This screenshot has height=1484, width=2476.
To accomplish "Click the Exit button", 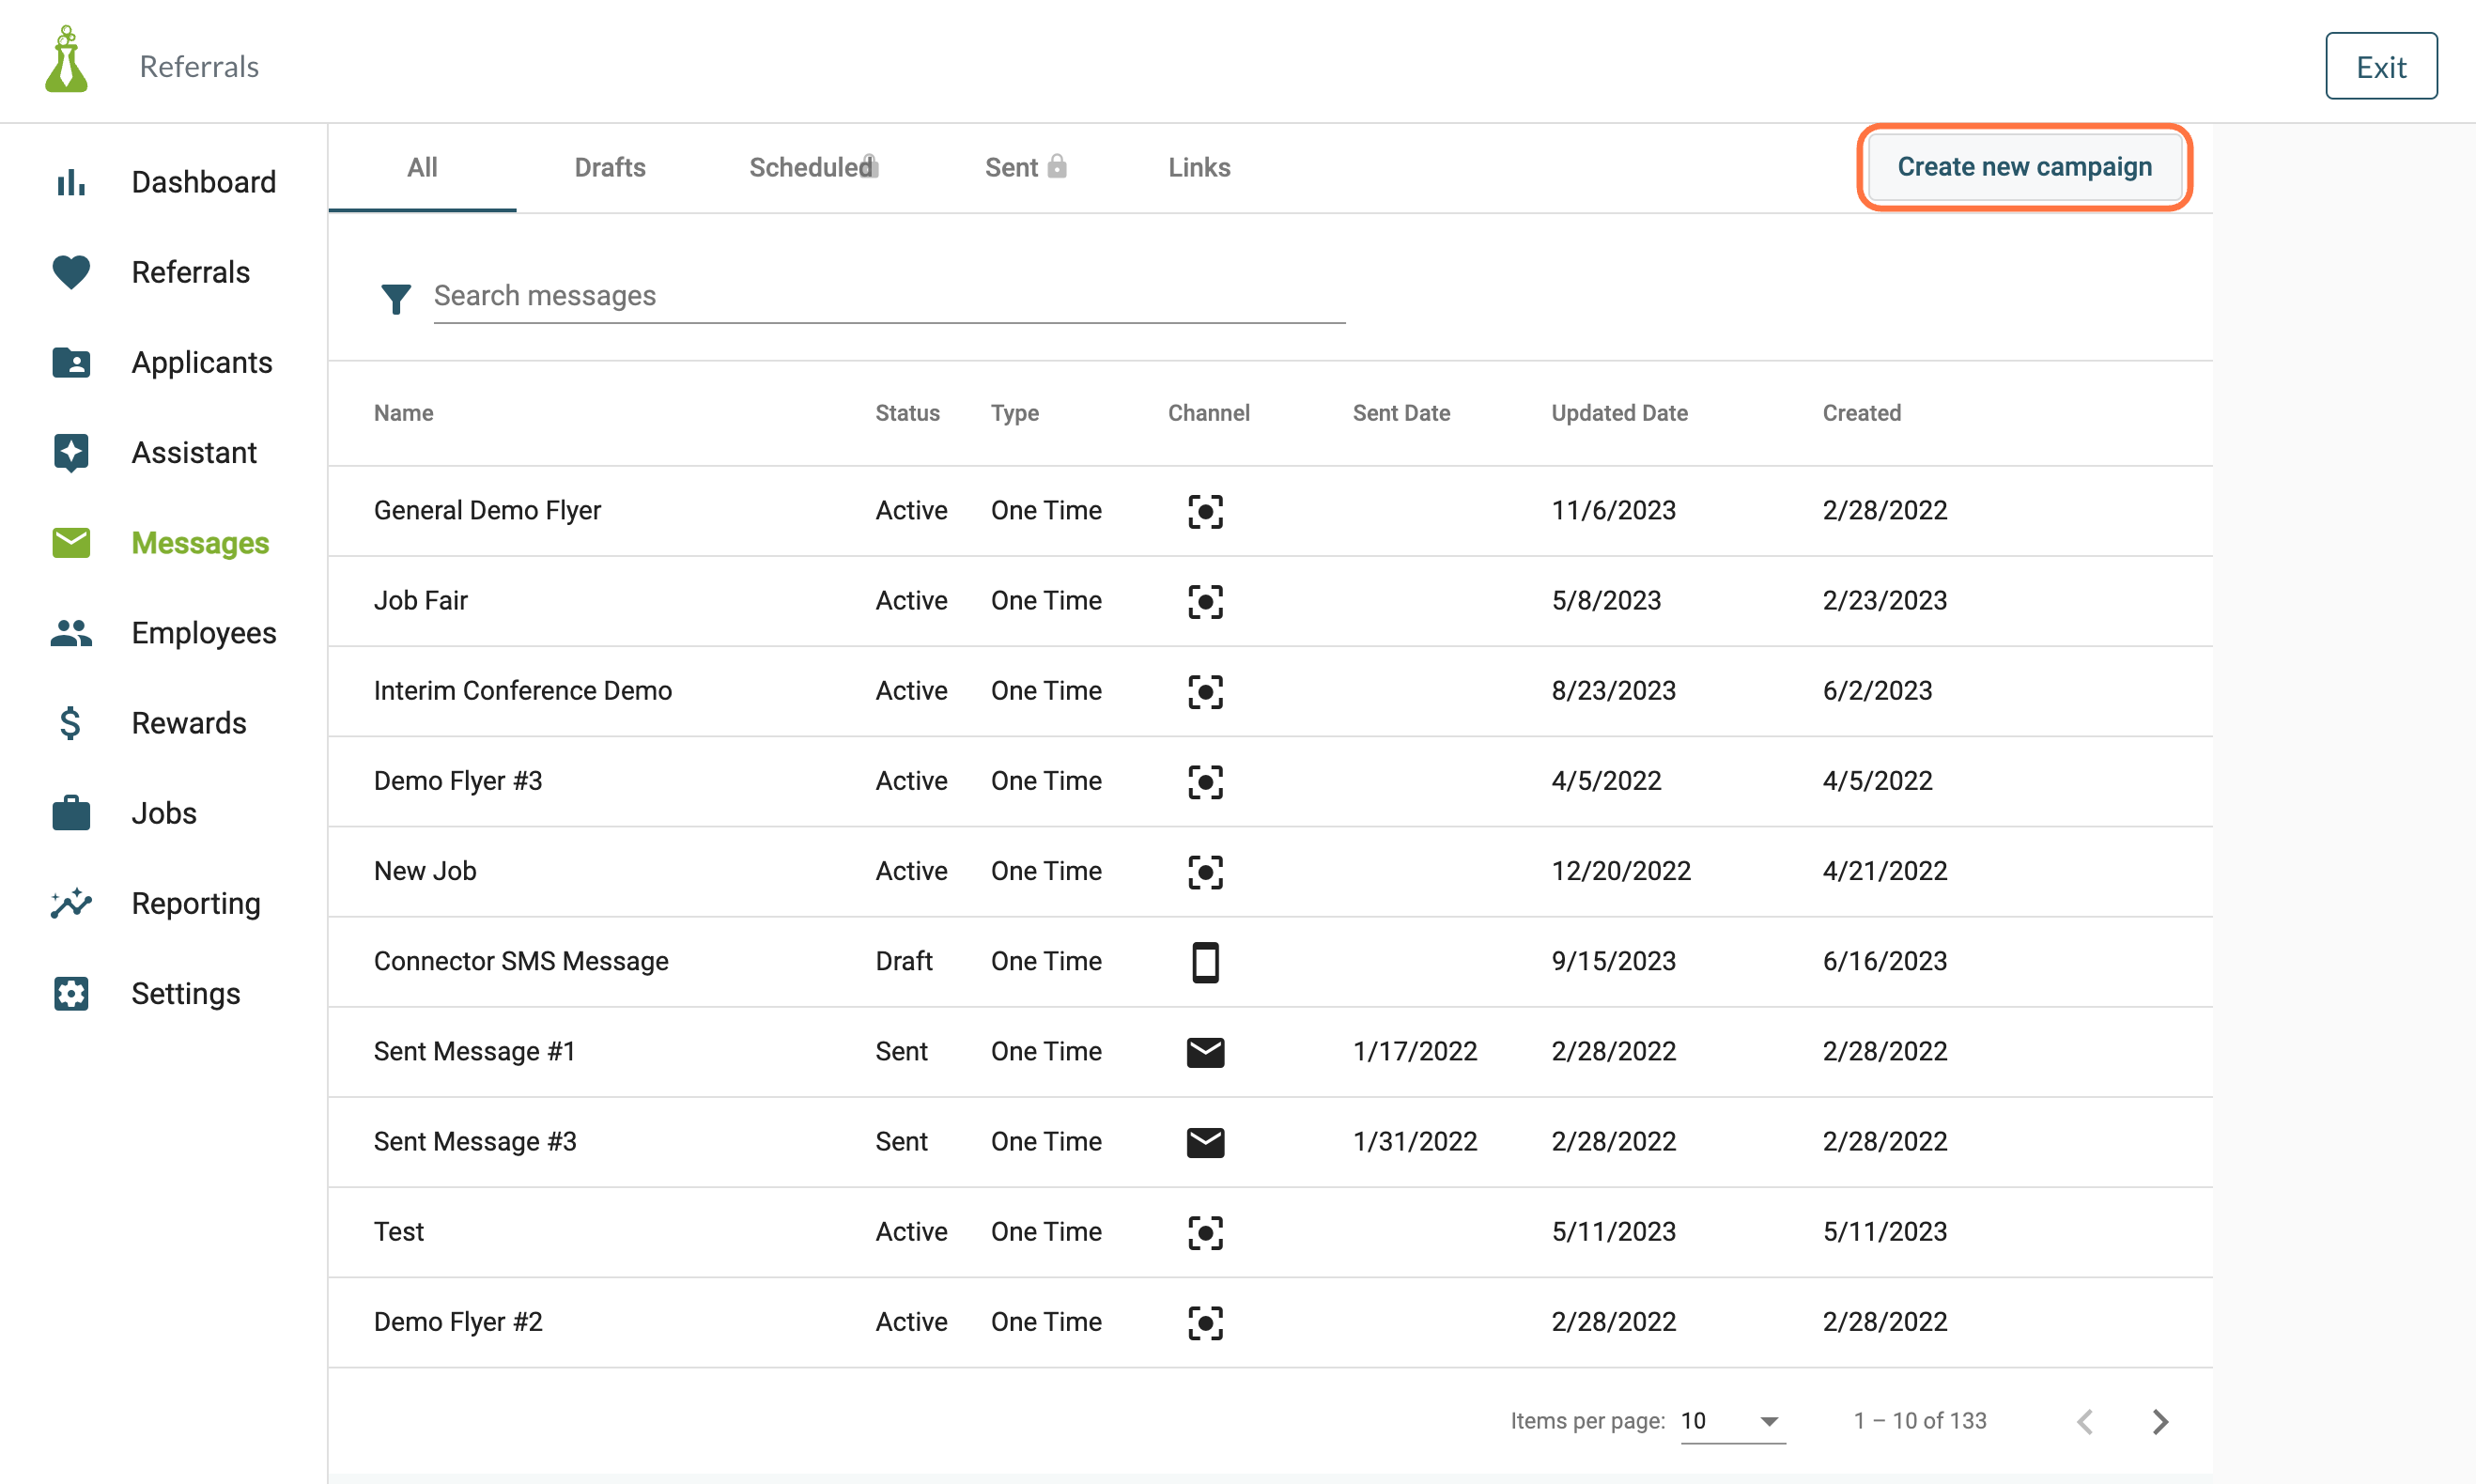I will tap(2381, 67).
